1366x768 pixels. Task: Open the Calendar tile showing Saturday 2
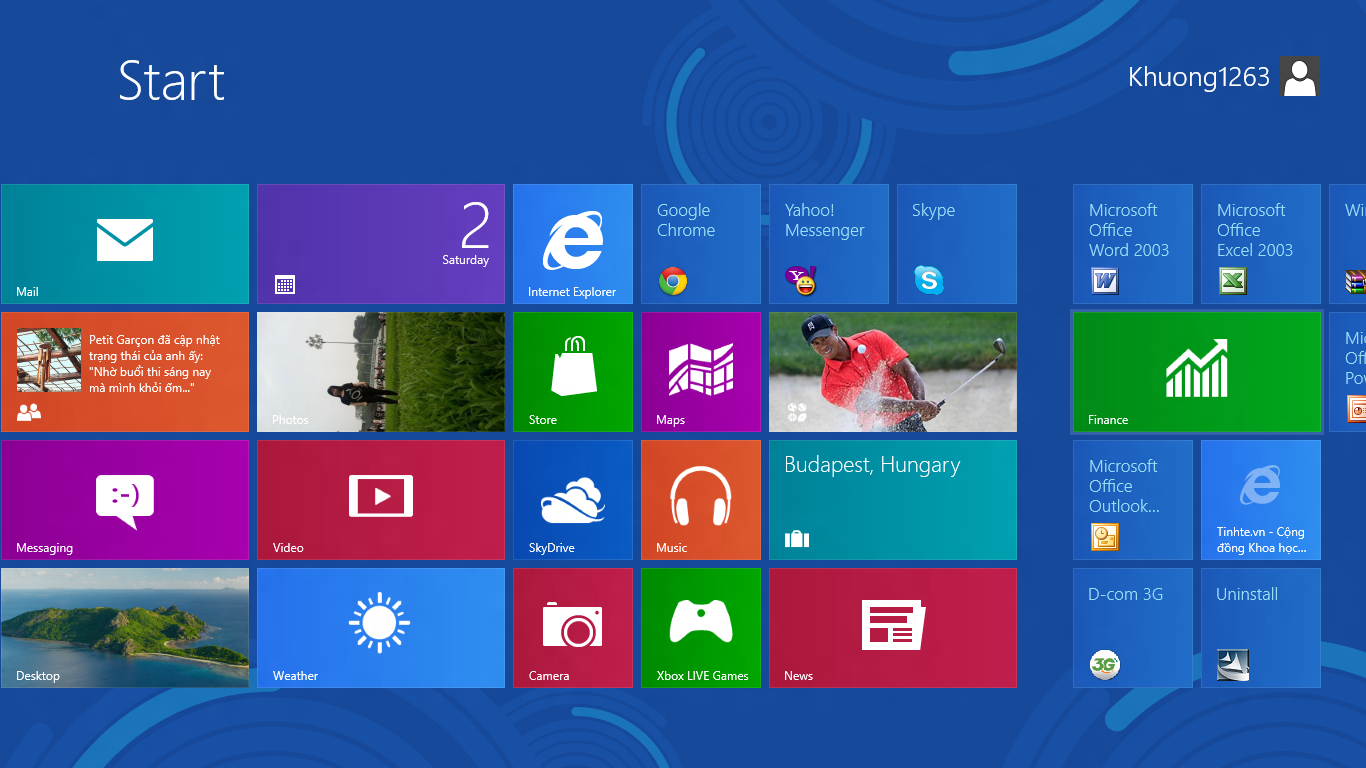pyautogui.click(x=381, y=244)
